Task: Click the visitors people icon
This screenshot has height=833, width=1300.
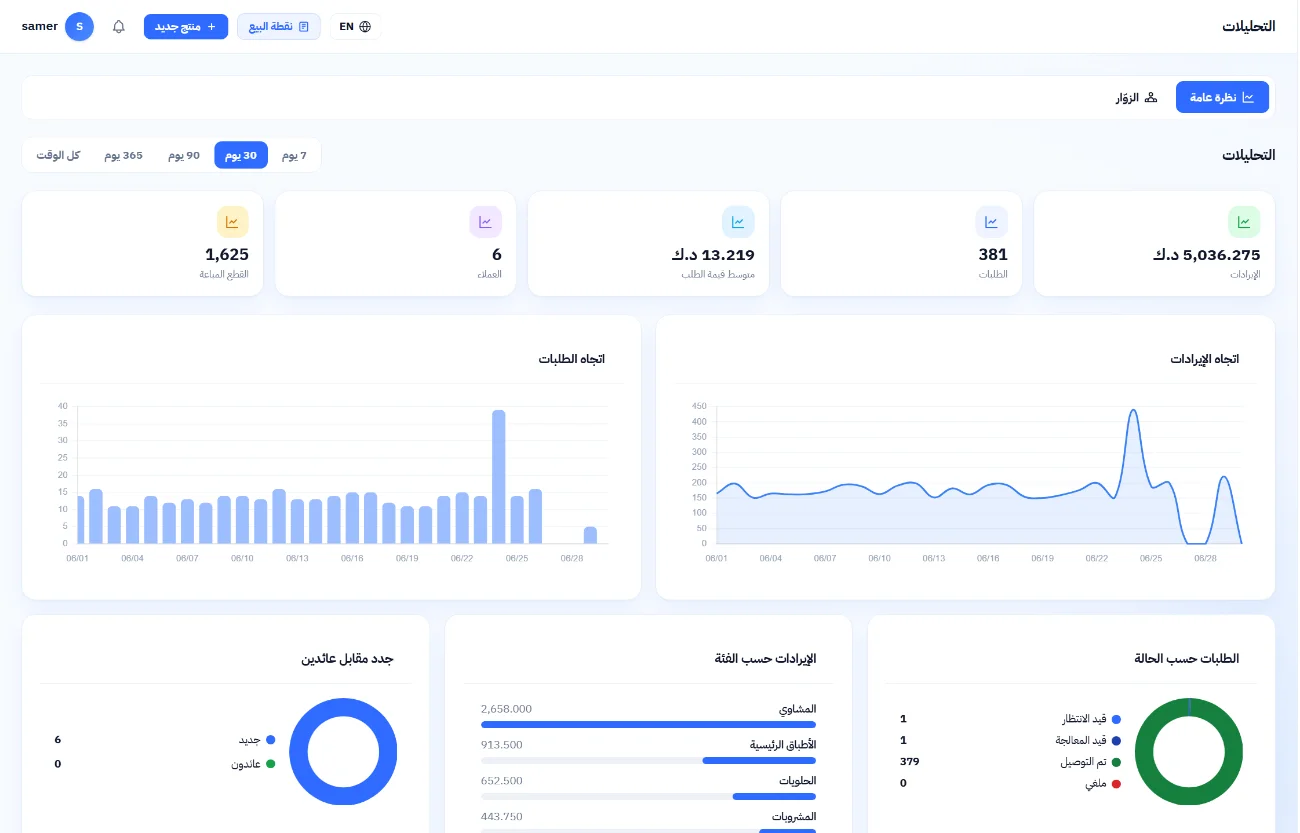Action: [1151, 97]
